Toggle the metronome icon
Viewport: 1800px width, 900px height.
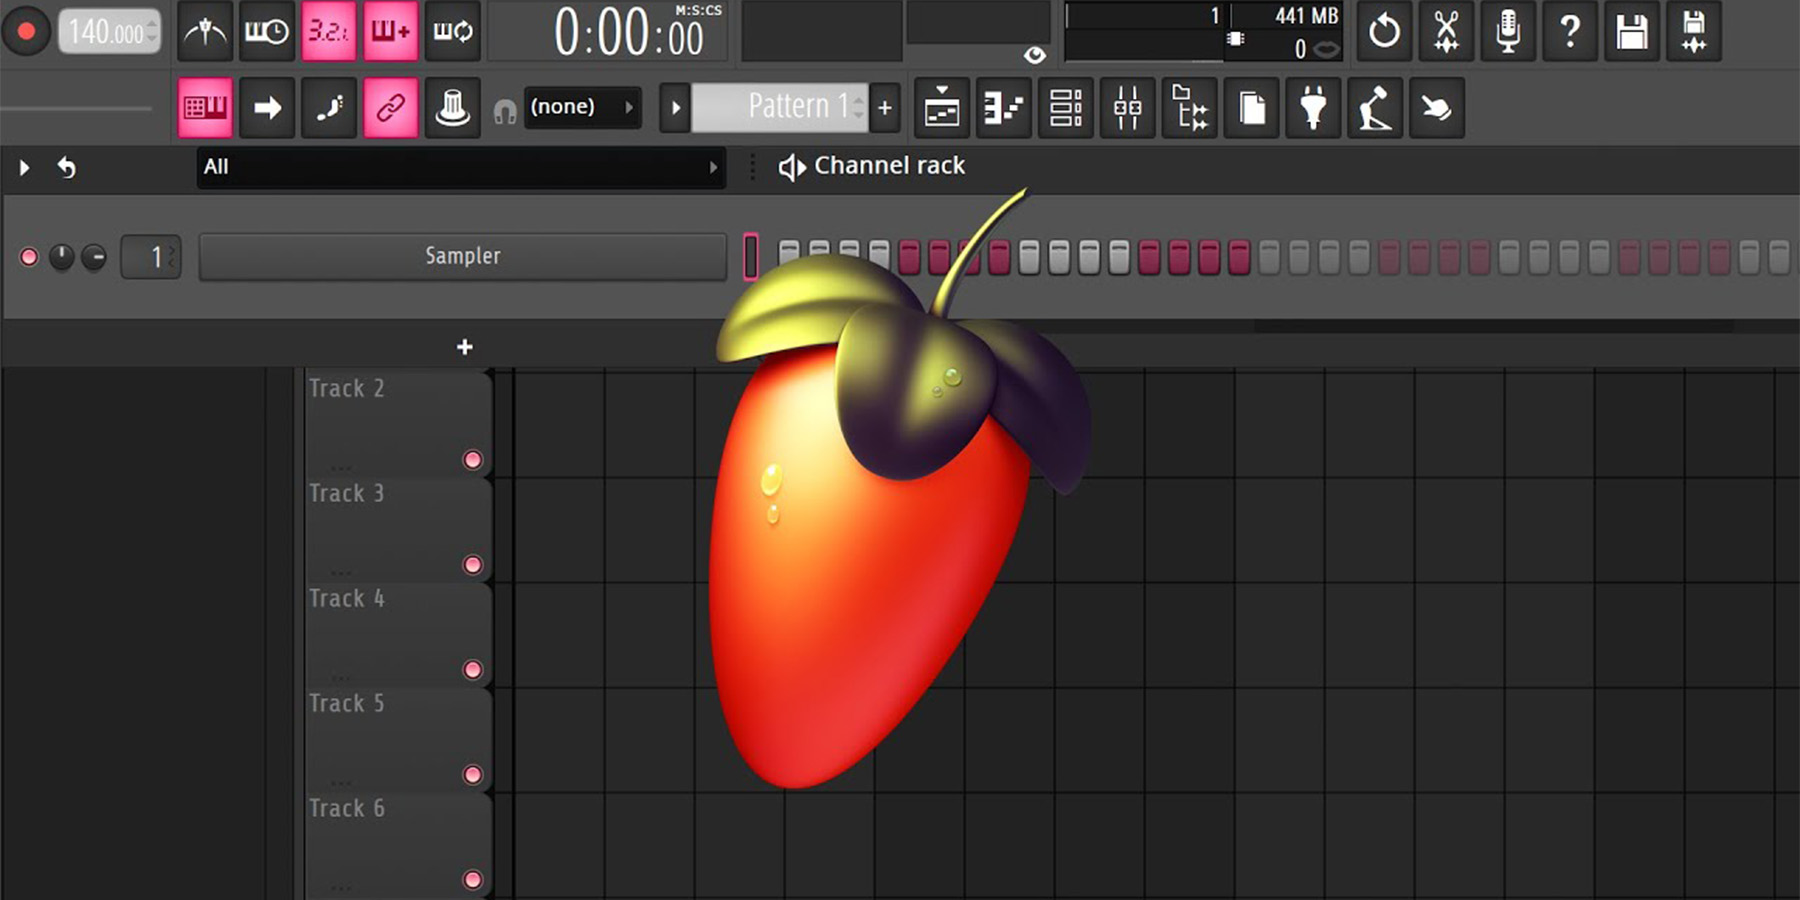coord(205,32)
